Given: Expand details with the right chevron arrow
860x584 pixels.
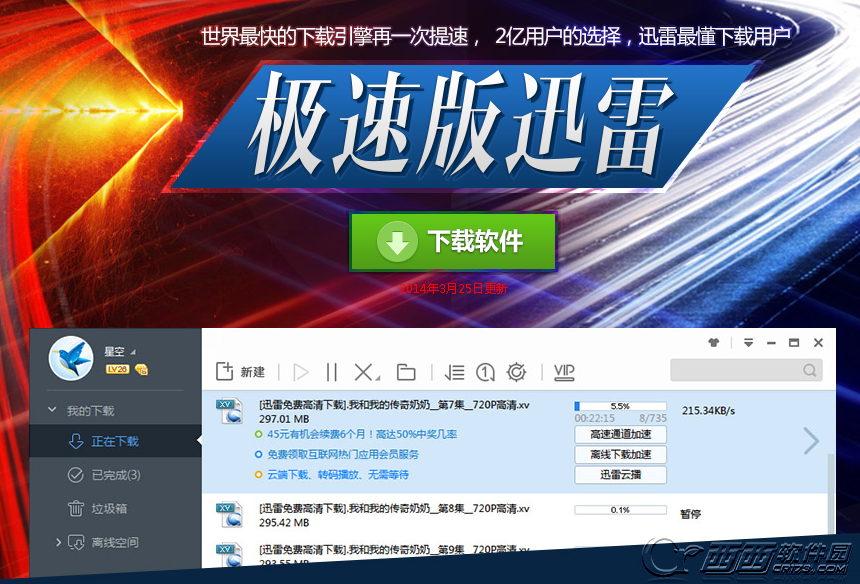Looking at the screenshot, I should point(811,441).
